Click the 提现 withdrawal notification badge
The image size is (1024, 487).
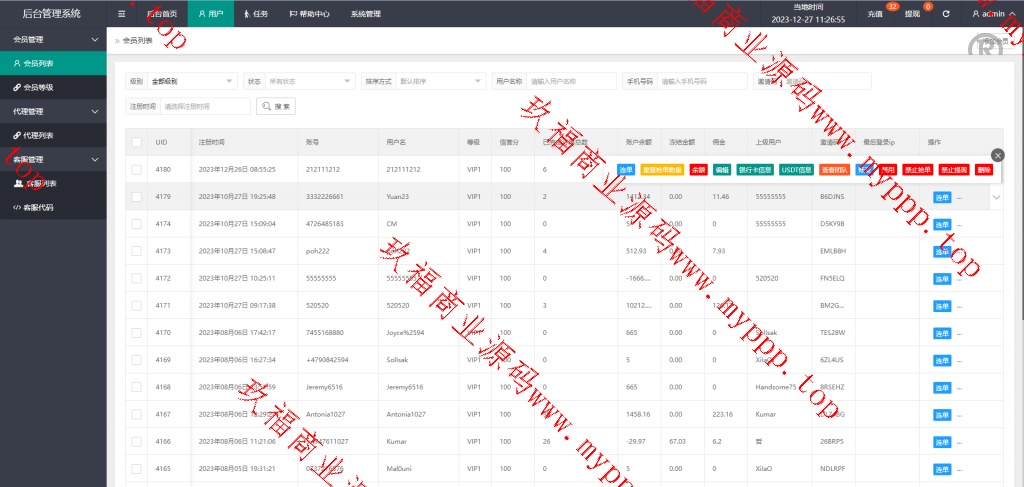tap(928, 7)
